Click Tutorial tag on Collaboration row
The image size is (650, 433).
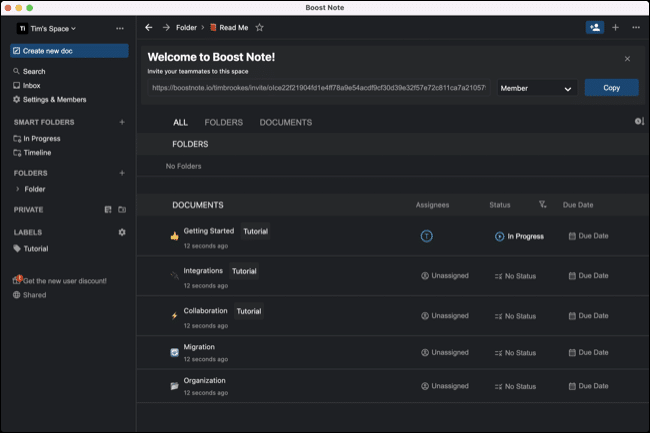tap(249, 311)
